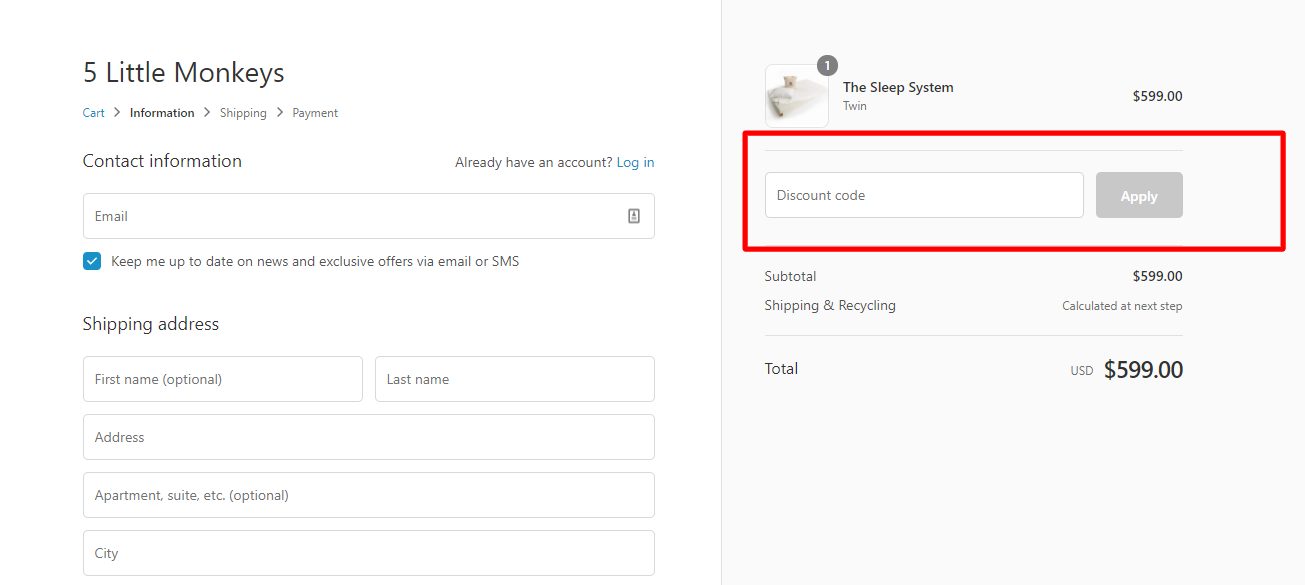1305x585 pixels.
Task: Open The Sleep System product thumbnail
Action: (x=797, y=96)
